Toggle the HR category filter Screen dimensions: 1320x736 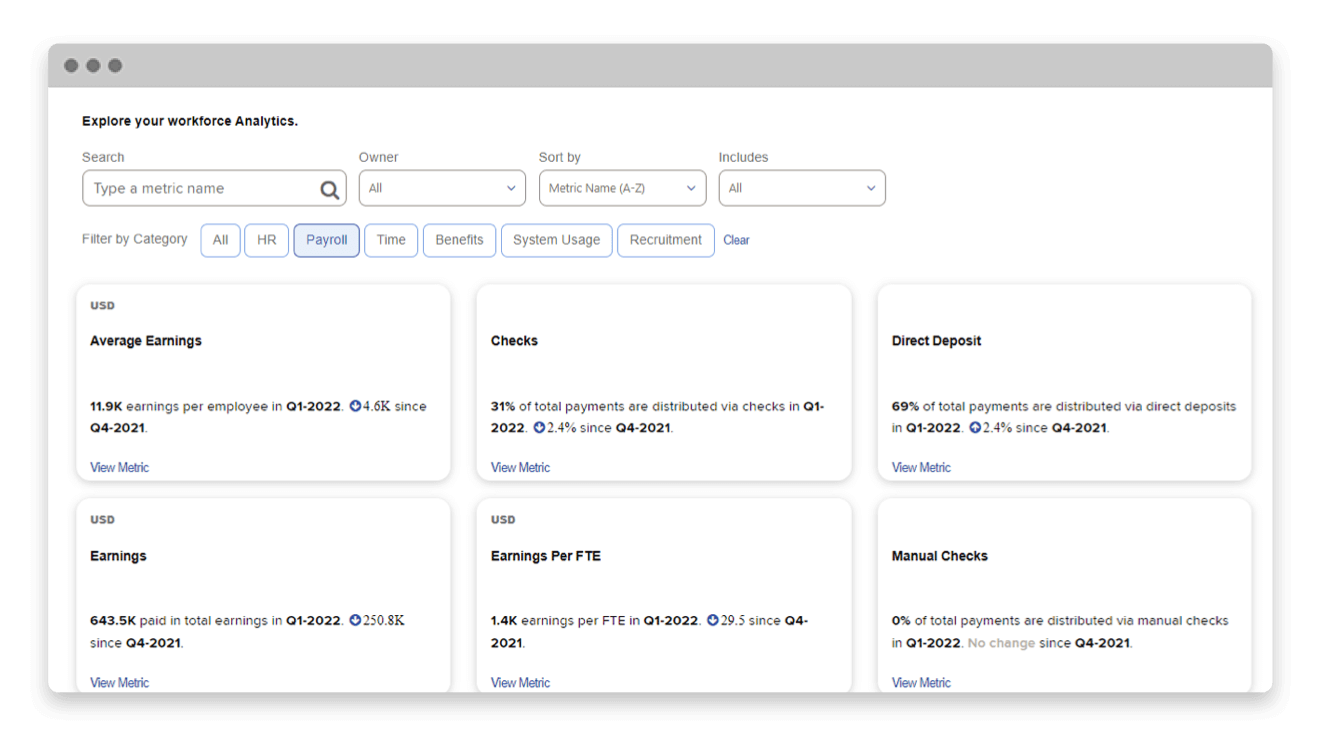tap(266, 240)
